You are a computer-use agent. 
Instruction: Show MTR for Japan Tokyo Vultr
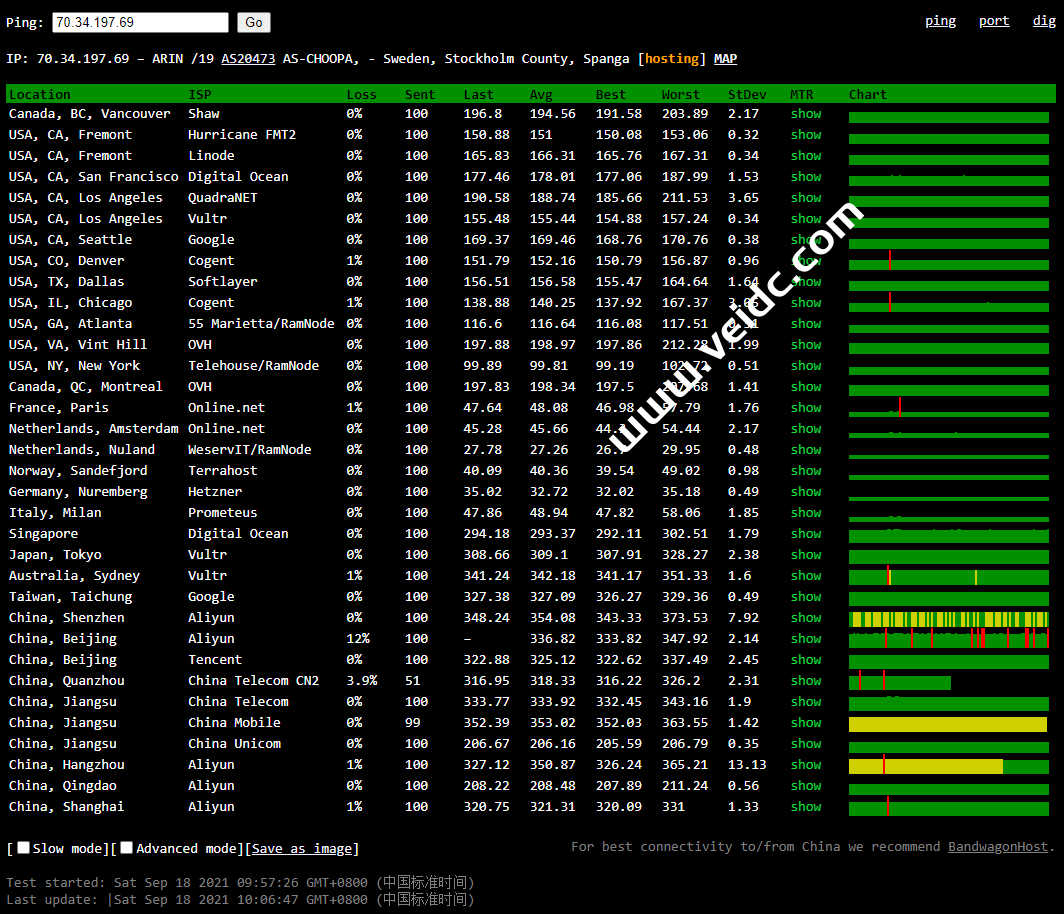(805, 555)
